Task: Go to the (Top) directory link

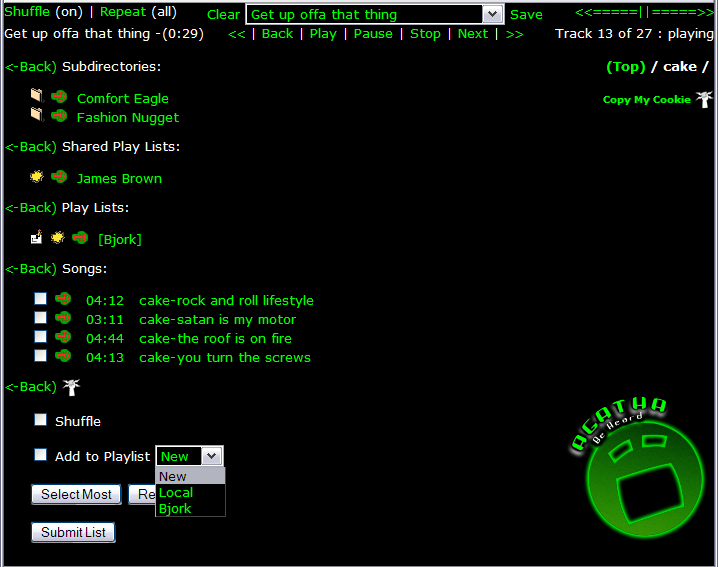Action: click(x=626, y=66)
